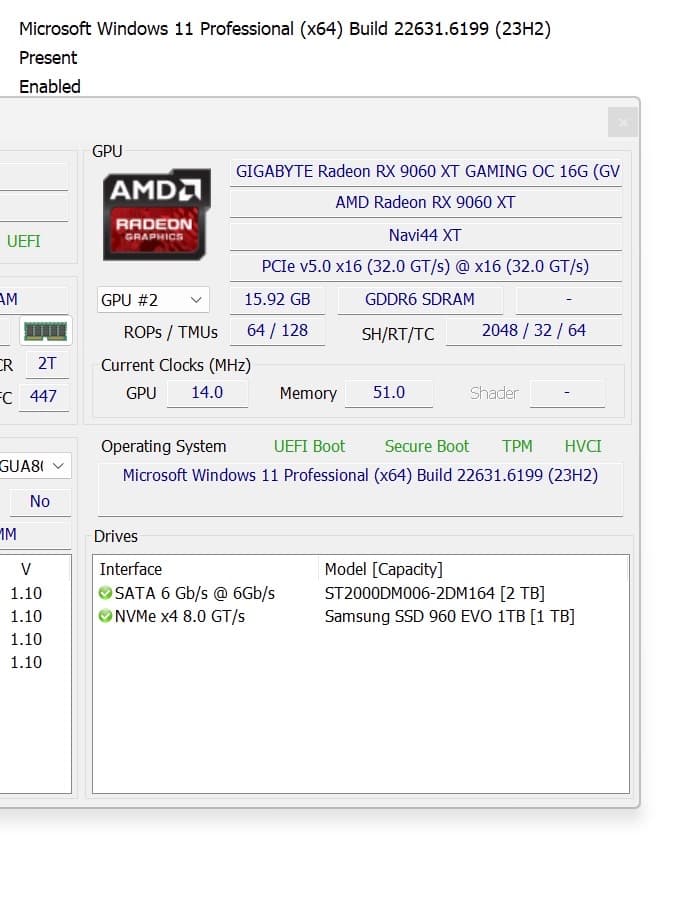Select the NVMe x4 8.0 GT/s drive row

coord(360,616)
